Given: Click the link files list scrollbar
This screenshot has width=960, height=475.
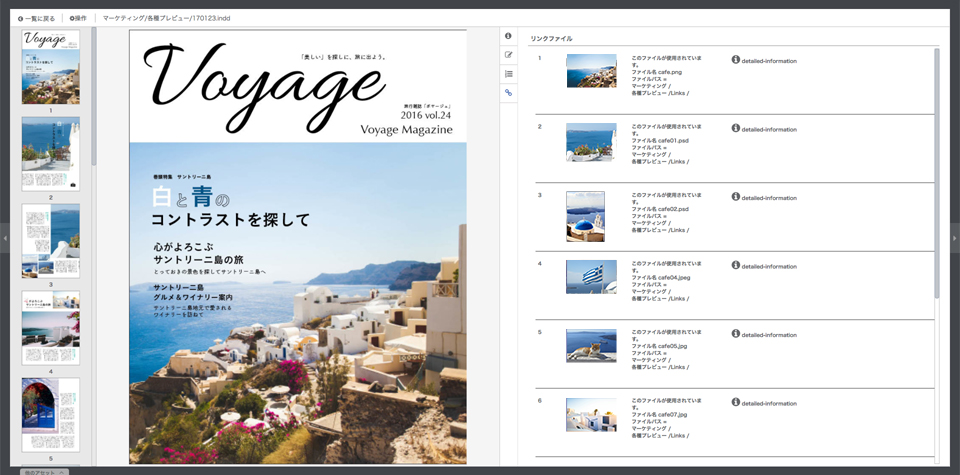Looking at the screenshot, I should click(x=937, y=173).
